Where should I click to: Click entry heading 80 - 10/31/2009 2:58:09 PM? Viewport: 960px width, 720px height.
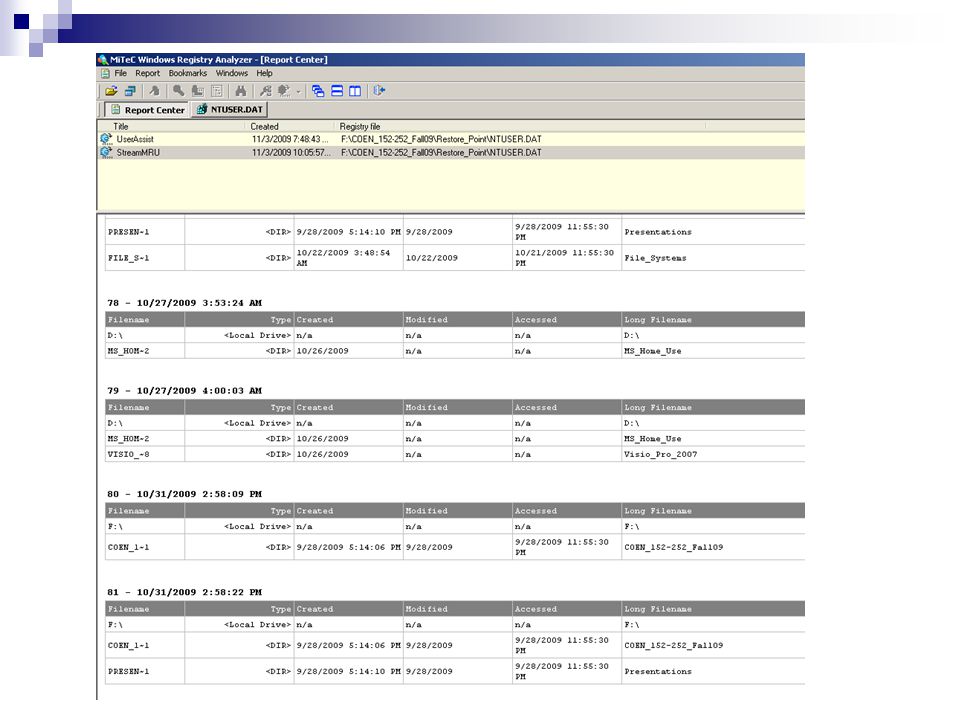tap(184, 494)
